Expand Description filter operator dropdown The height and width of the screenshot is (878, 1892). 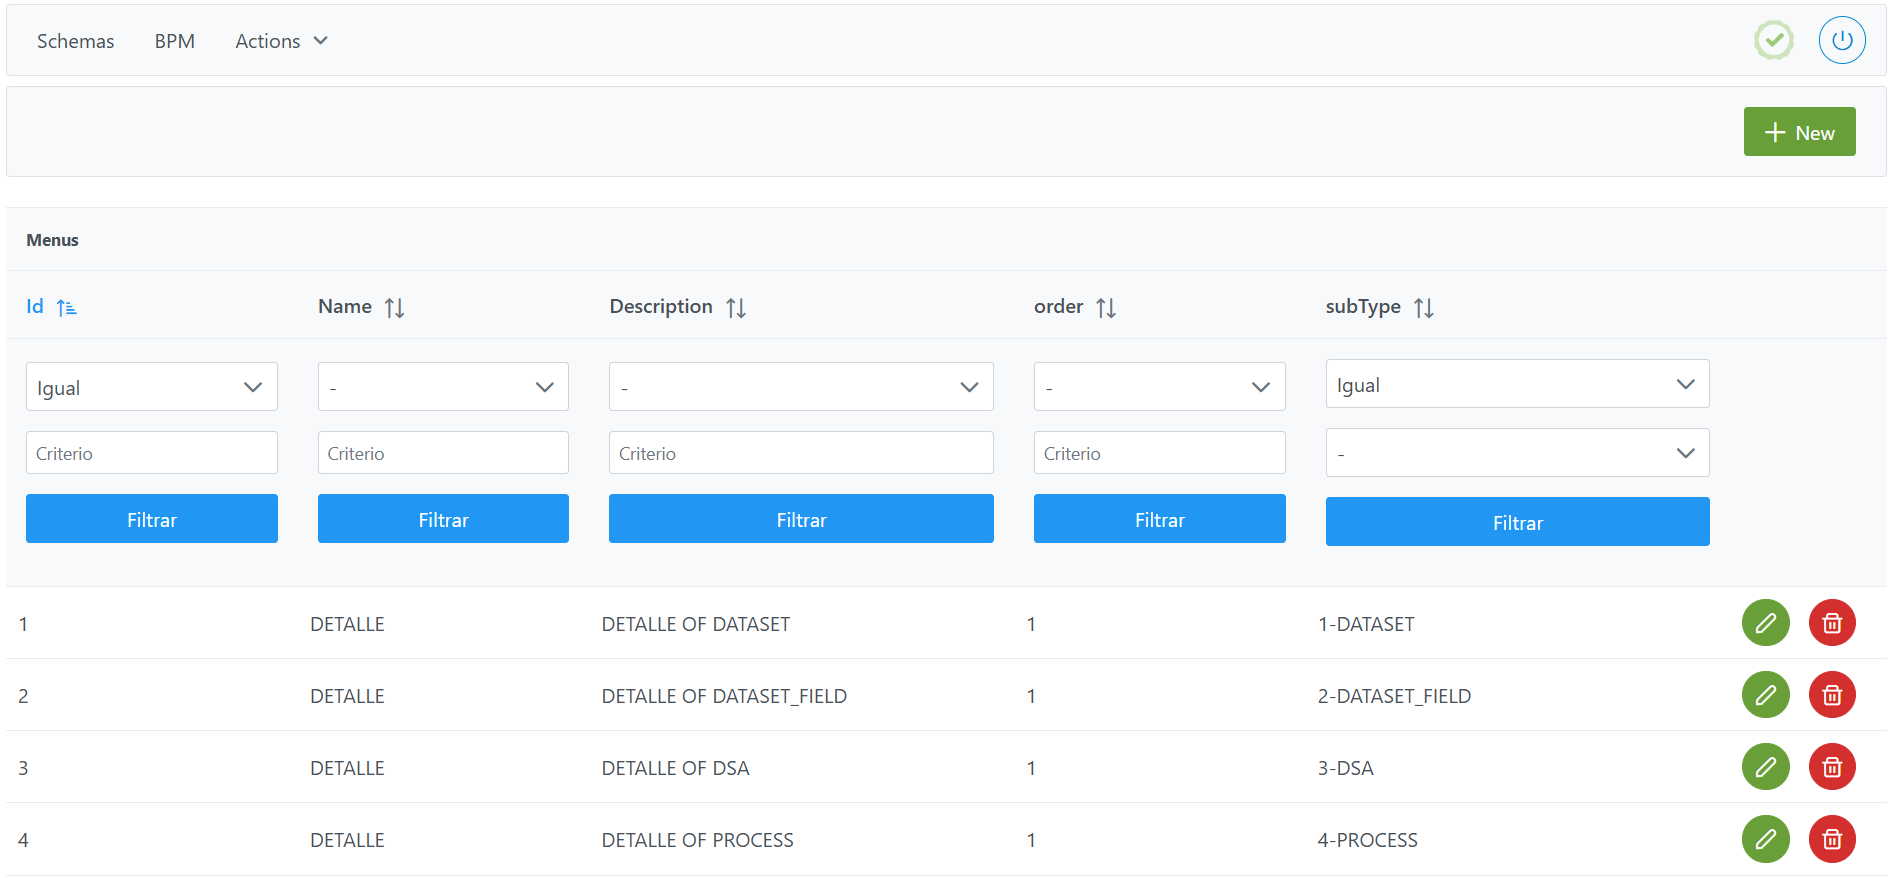pyautogui.click(x=800, y=387)
